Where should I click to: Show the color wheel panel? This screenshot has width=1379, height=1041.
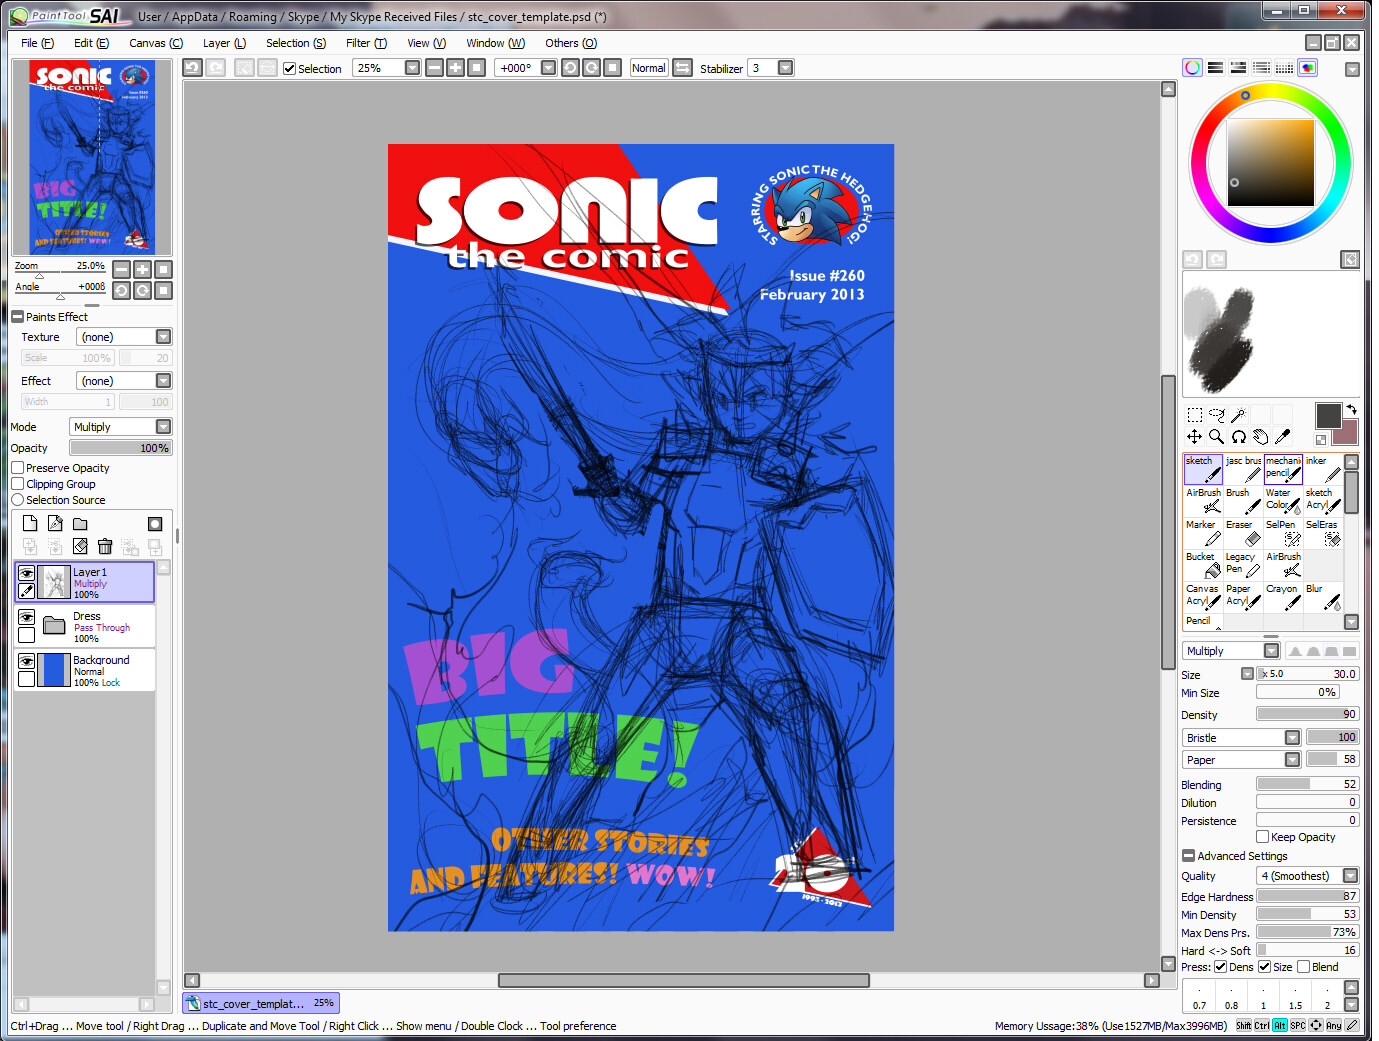[1192, 68]
